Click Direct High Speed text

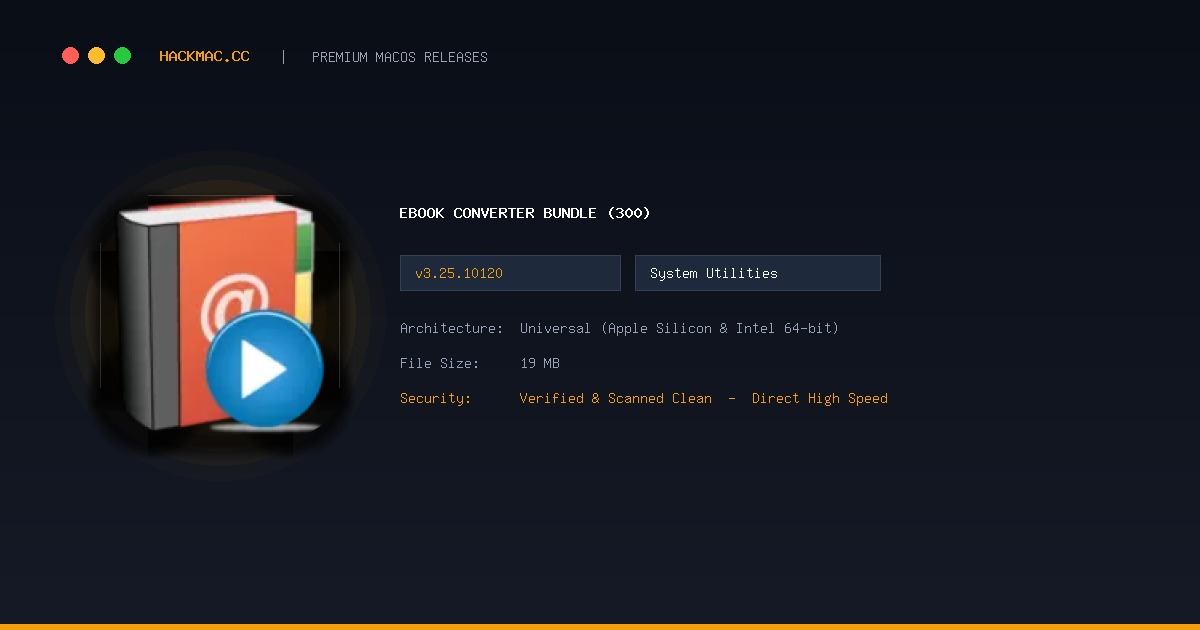tap(820, 398)
